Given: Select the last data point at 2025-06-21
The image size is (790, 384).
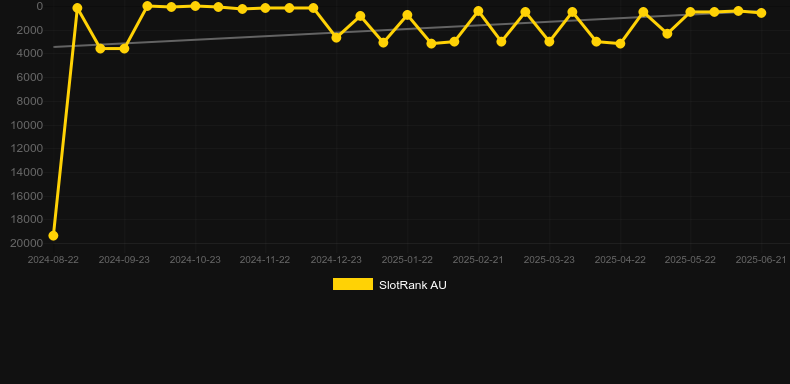Looking at the screenshot, I should point(761,13).
